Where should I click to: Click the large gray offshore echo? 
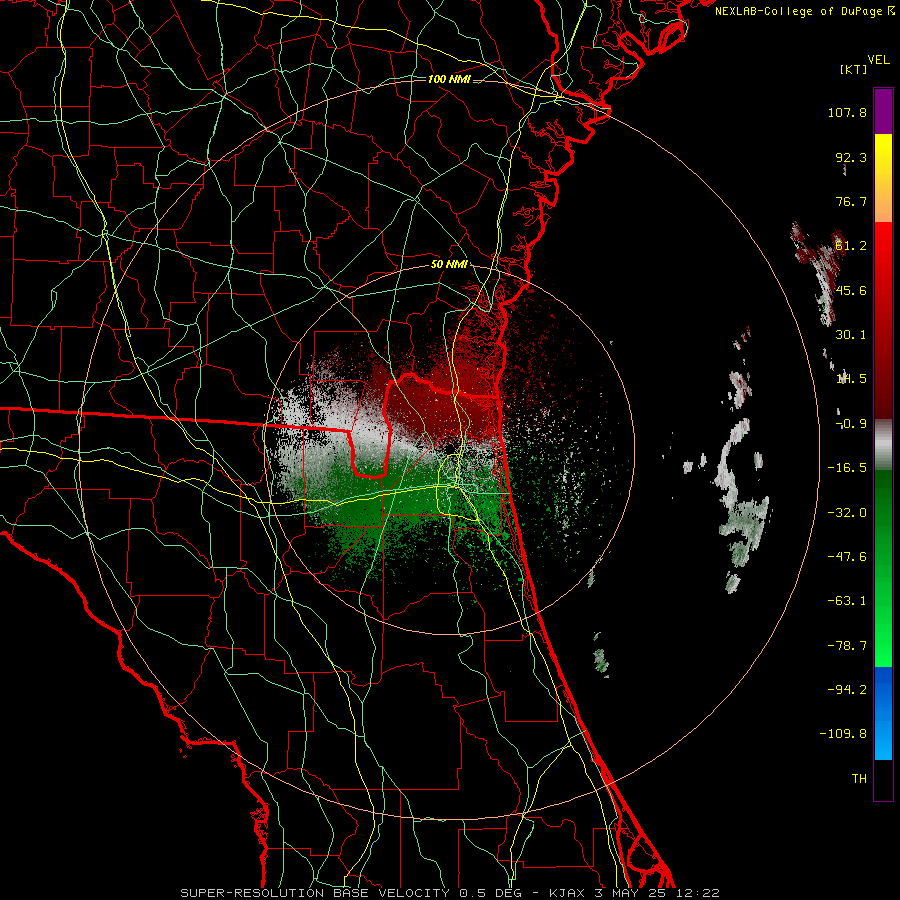pos(742,505)
